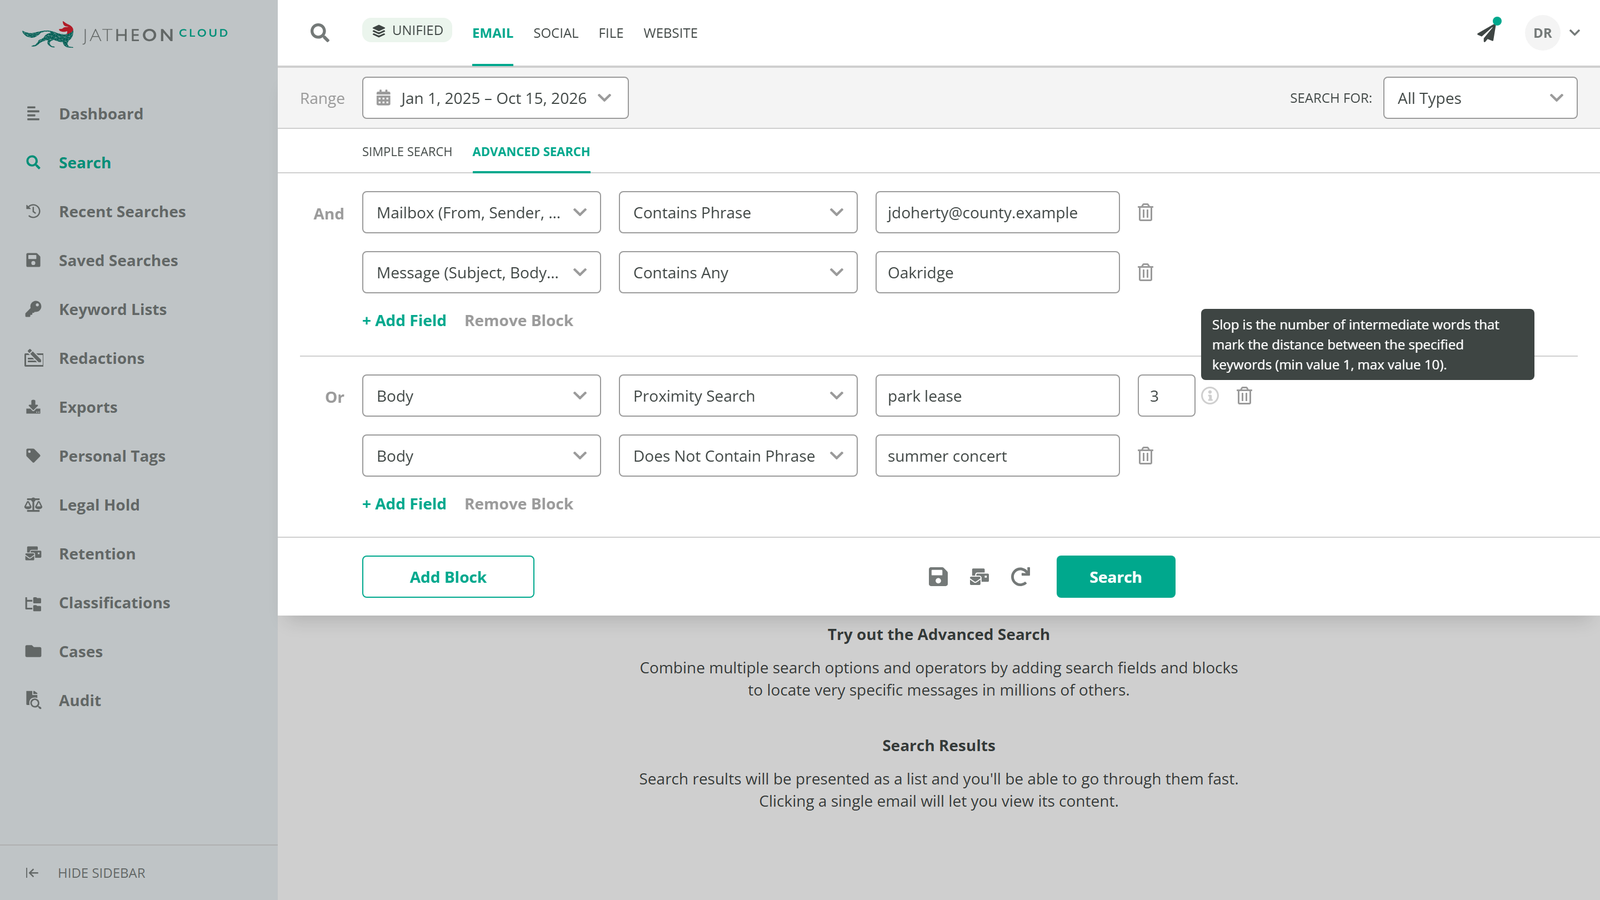Open the Contains Any operator dropdown
The image size is (1600, 900).
pyautogui.click(x=738, y=272)
